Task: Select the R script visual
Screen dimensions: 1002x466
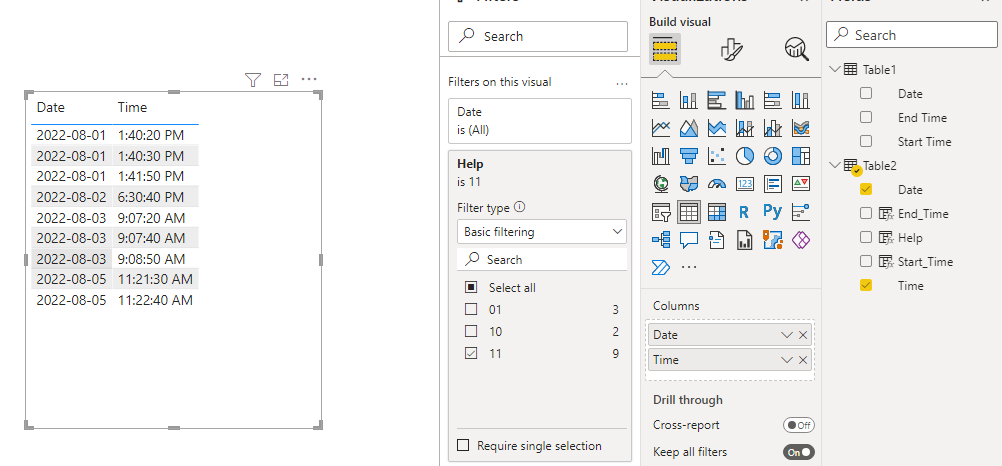Action: (744, 212)
